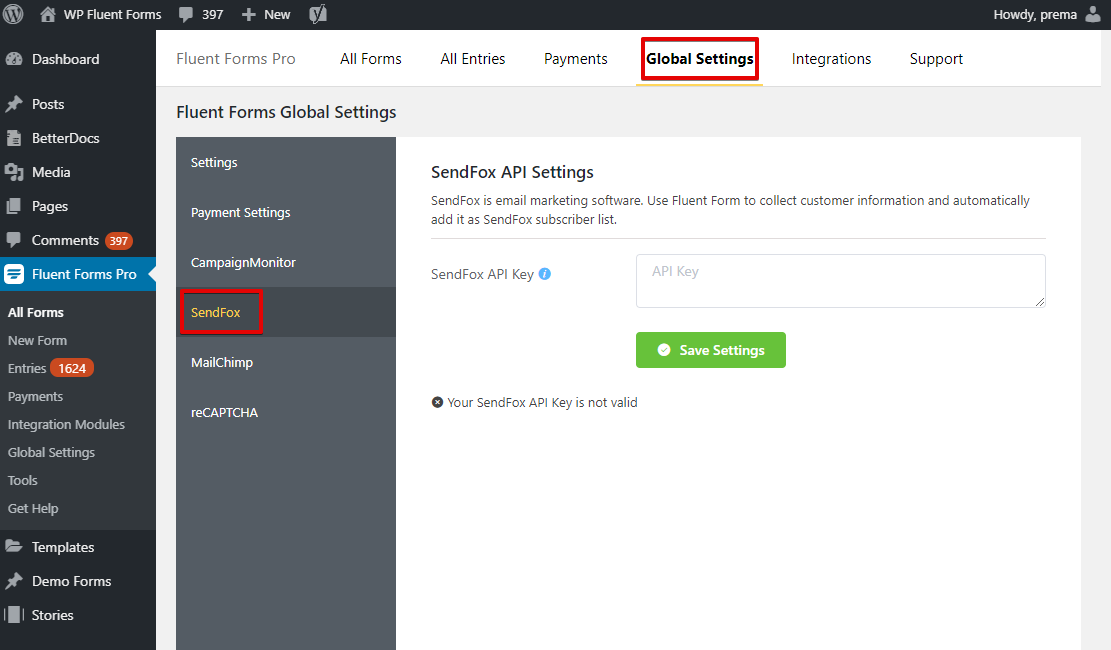Click the Posts pin icon
The width and height of the screenshot is (1111, 650).
point(14,104)
